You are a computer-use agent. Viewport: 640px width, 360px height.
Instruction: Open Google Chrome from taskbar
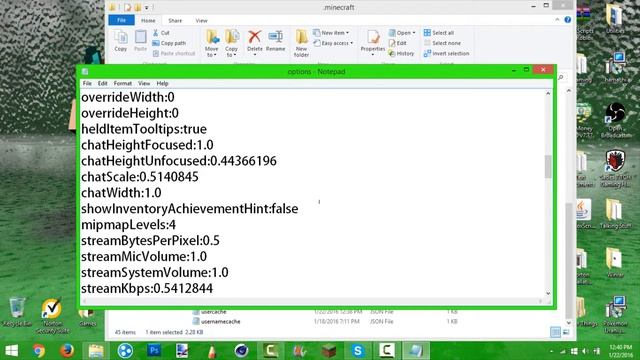39,351
